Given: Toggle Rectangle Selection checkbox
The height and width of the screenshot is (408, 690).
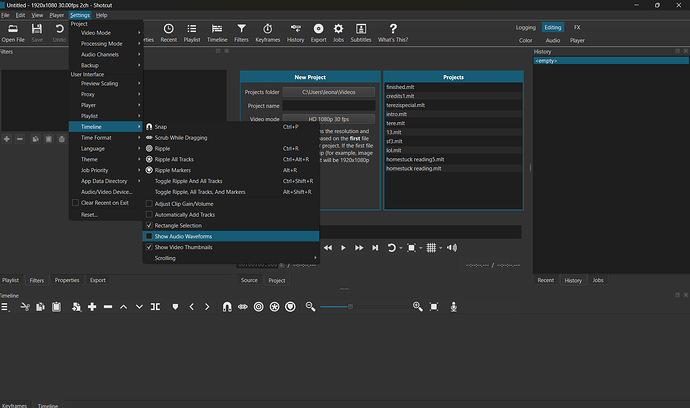Looking at the screenshot, I should pos(149,225).
